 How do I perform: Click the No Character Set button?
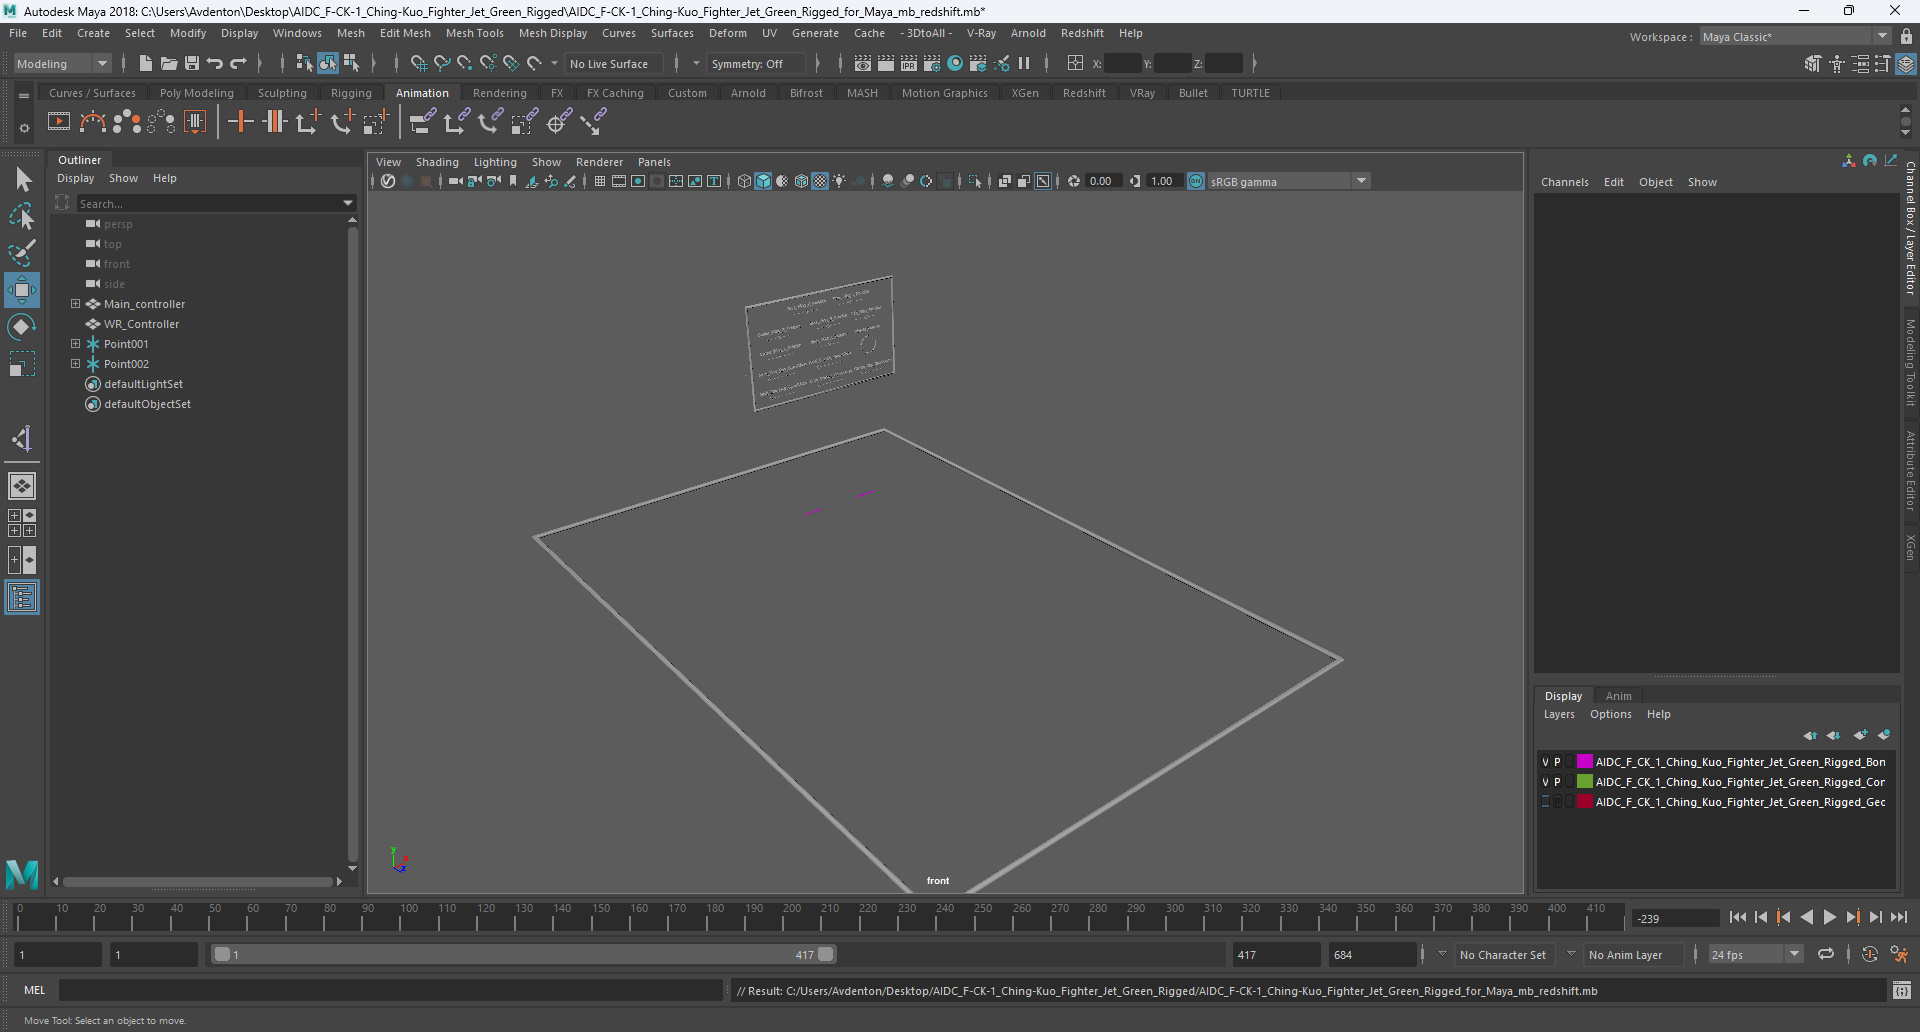1502,955
